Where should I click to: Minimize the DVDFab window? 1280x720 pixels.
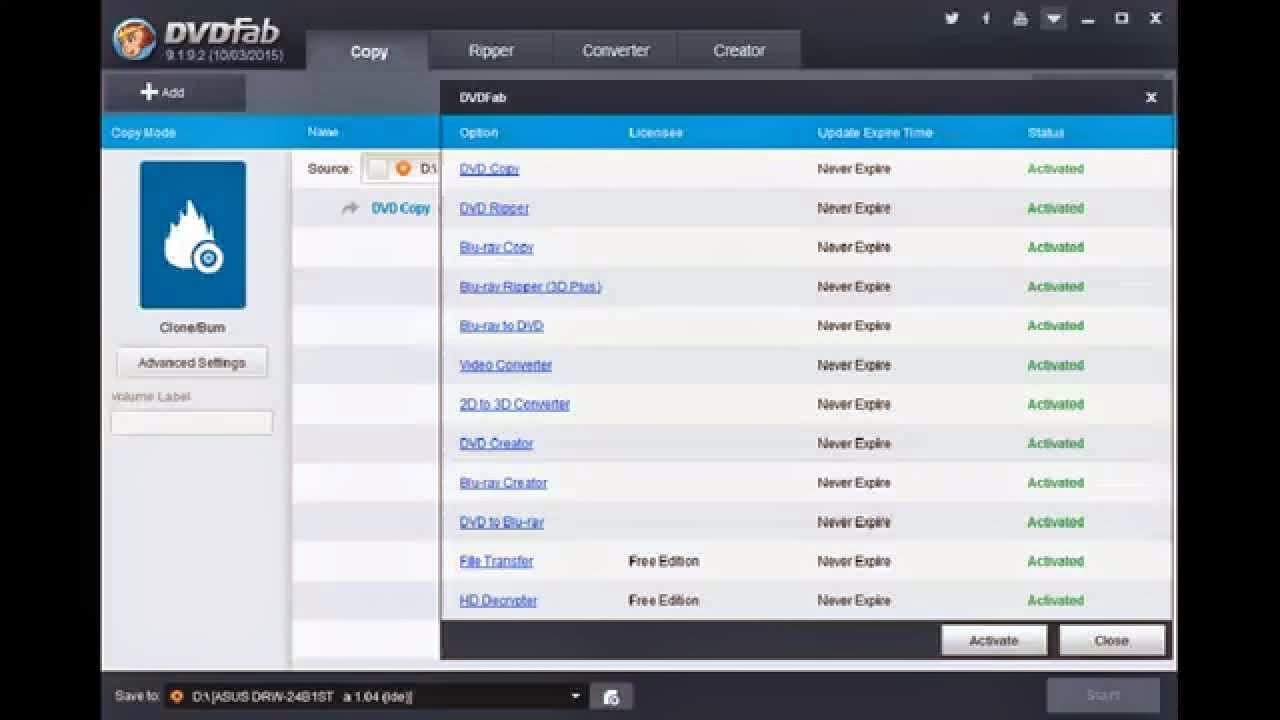click(x=1088, y=19)
